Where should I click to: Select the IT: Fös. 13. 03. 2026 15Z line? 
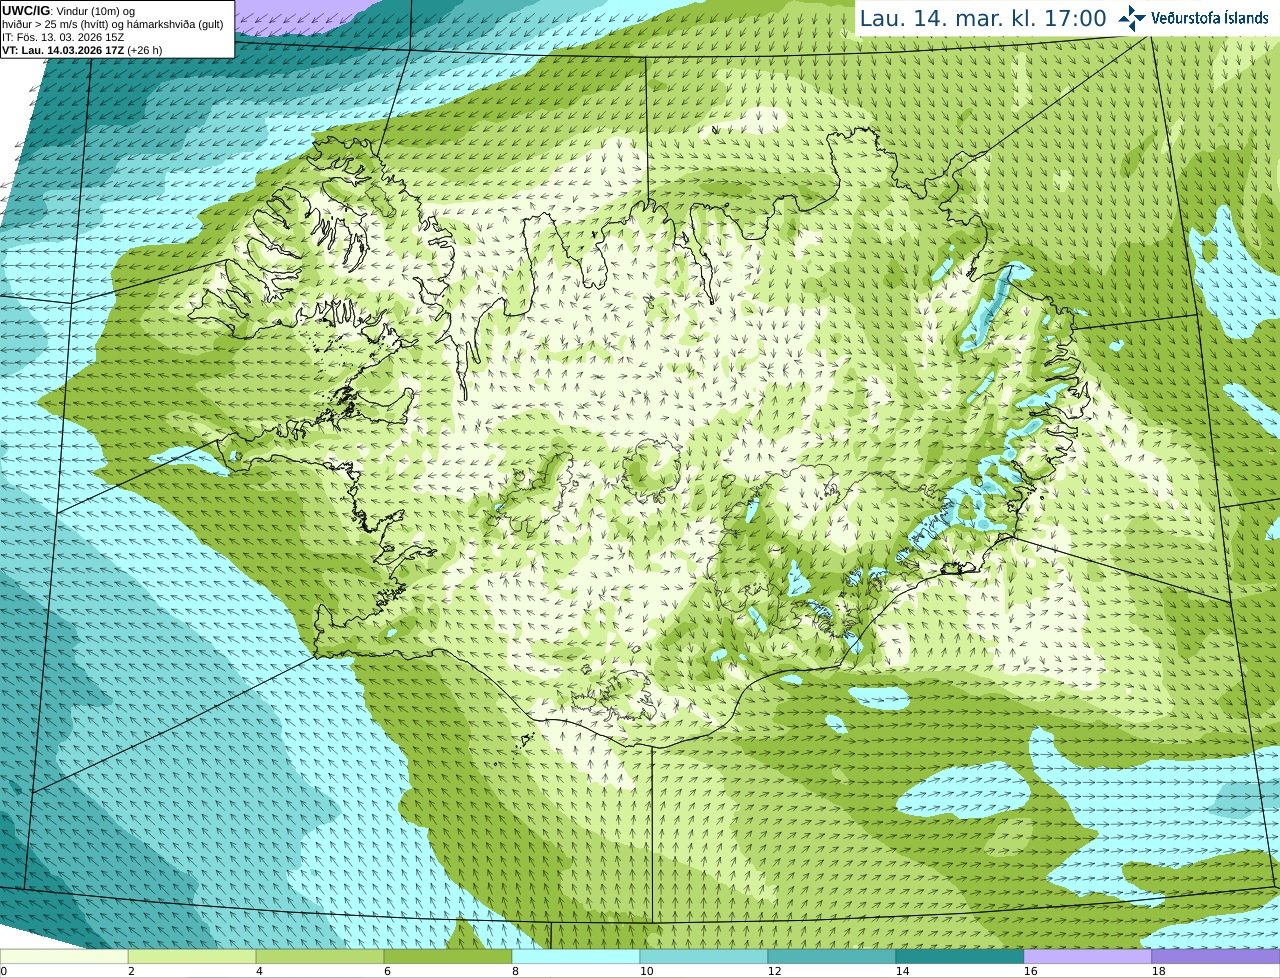pos(63,37)
